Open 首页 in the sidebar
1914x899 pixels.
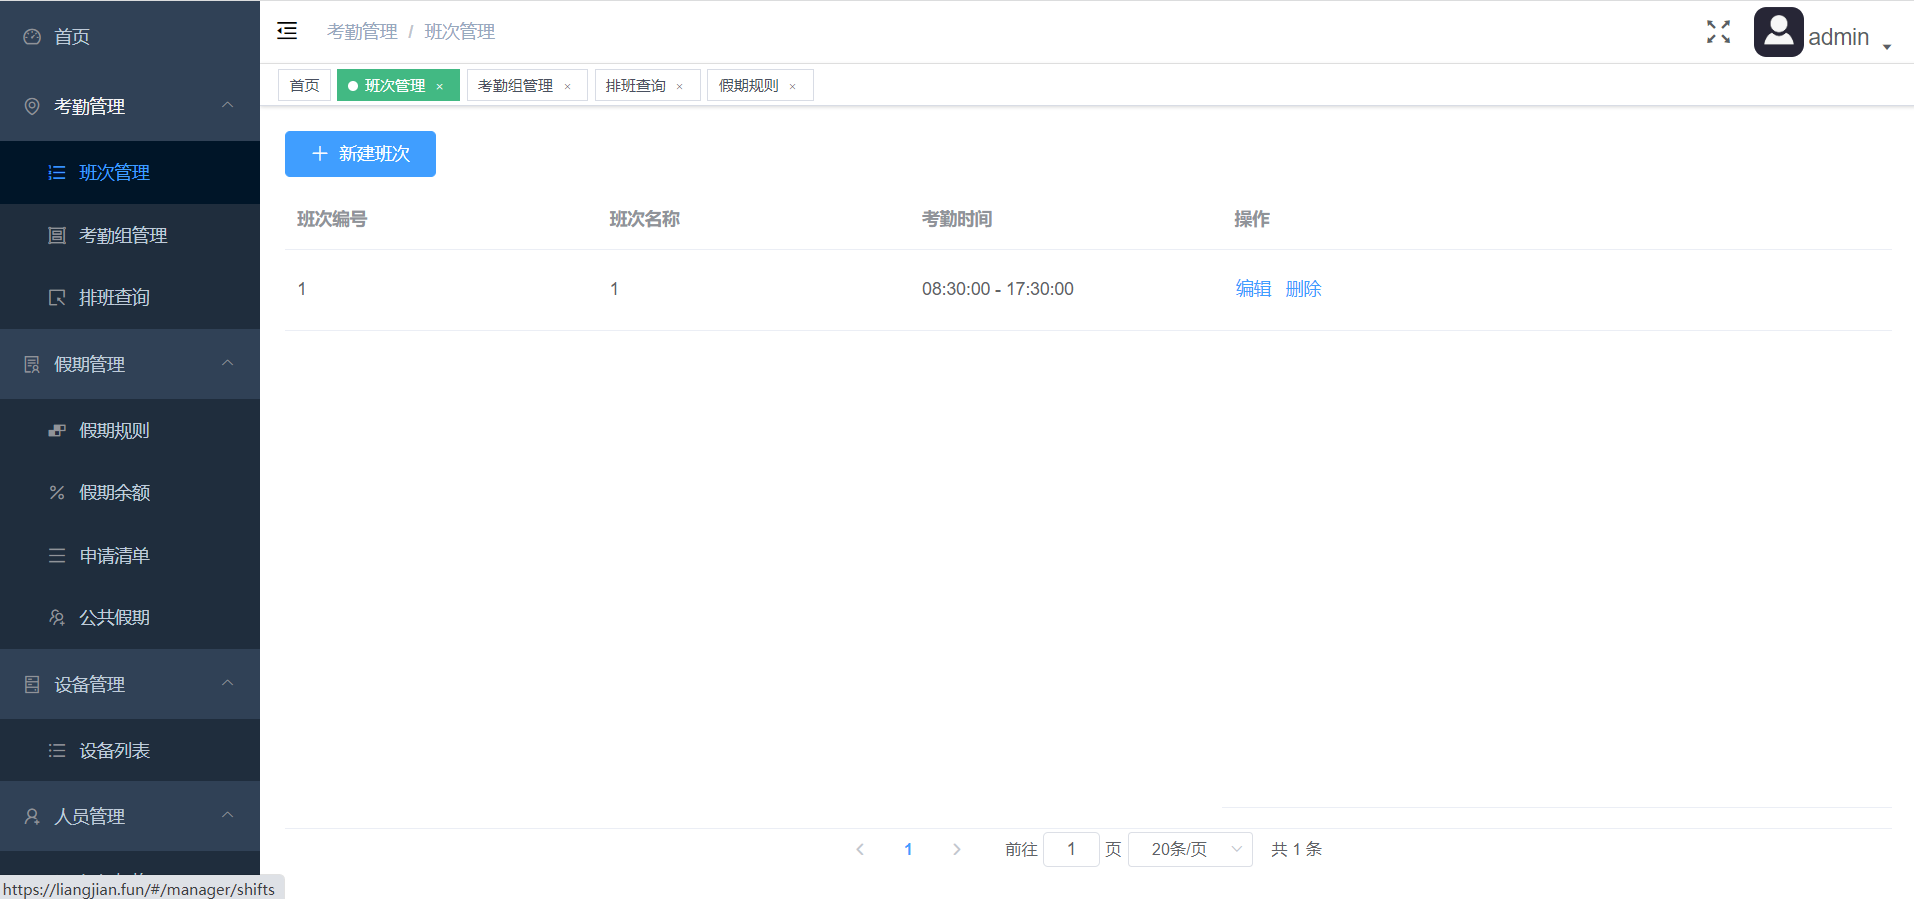pyautogui.click(x=130, y=37)
